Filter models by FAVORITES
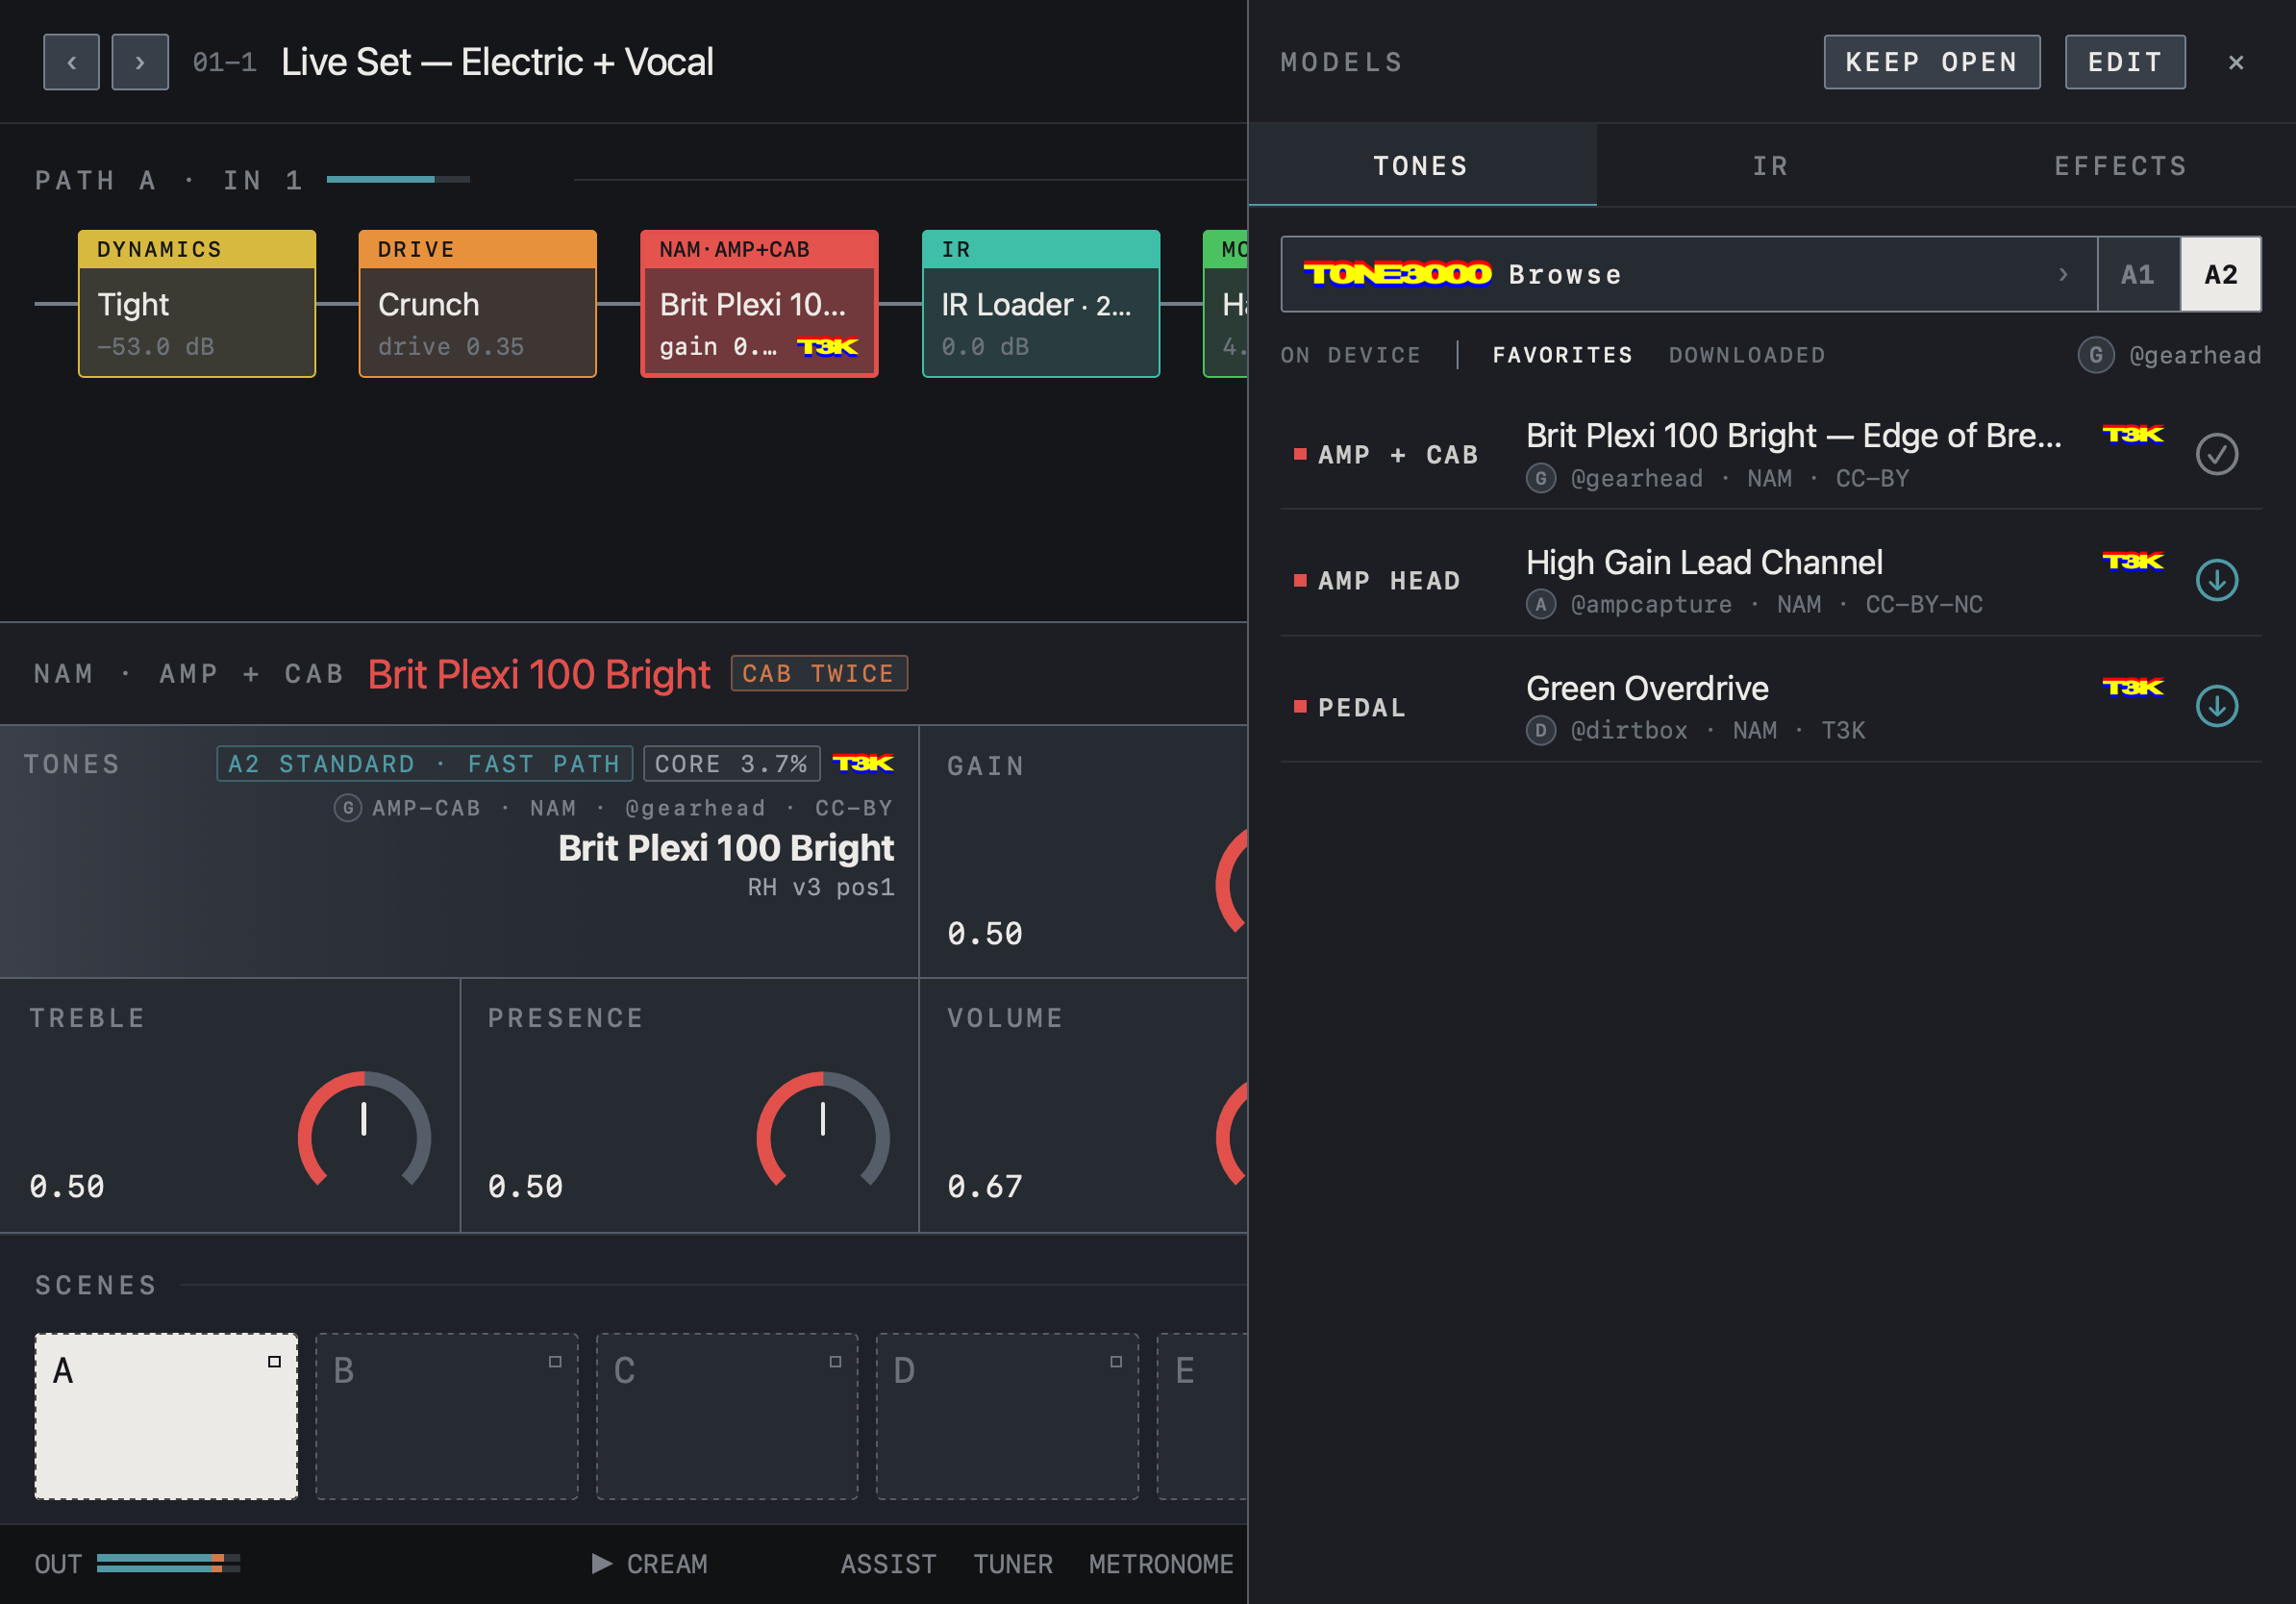The image size is (2296, 1604). [x=1562, y=355]
